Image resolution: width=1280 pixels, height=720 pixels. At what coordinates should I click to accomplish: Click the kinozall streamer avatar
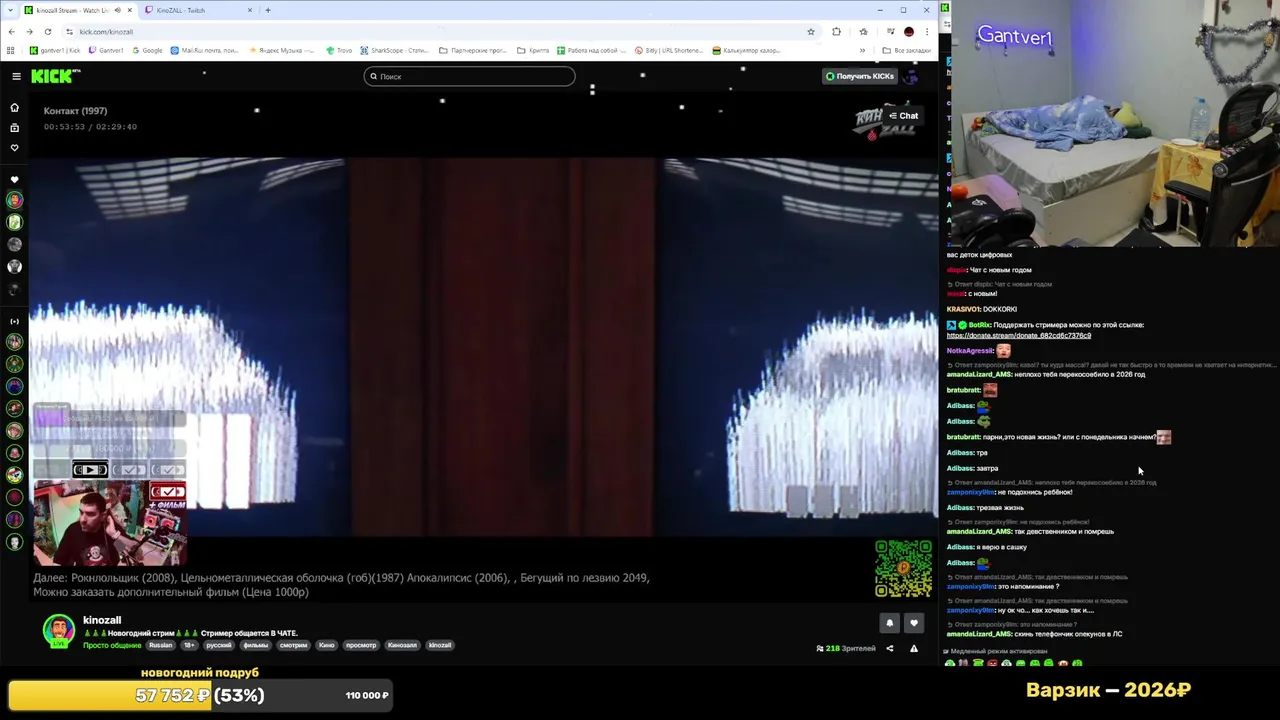point(58,630)
